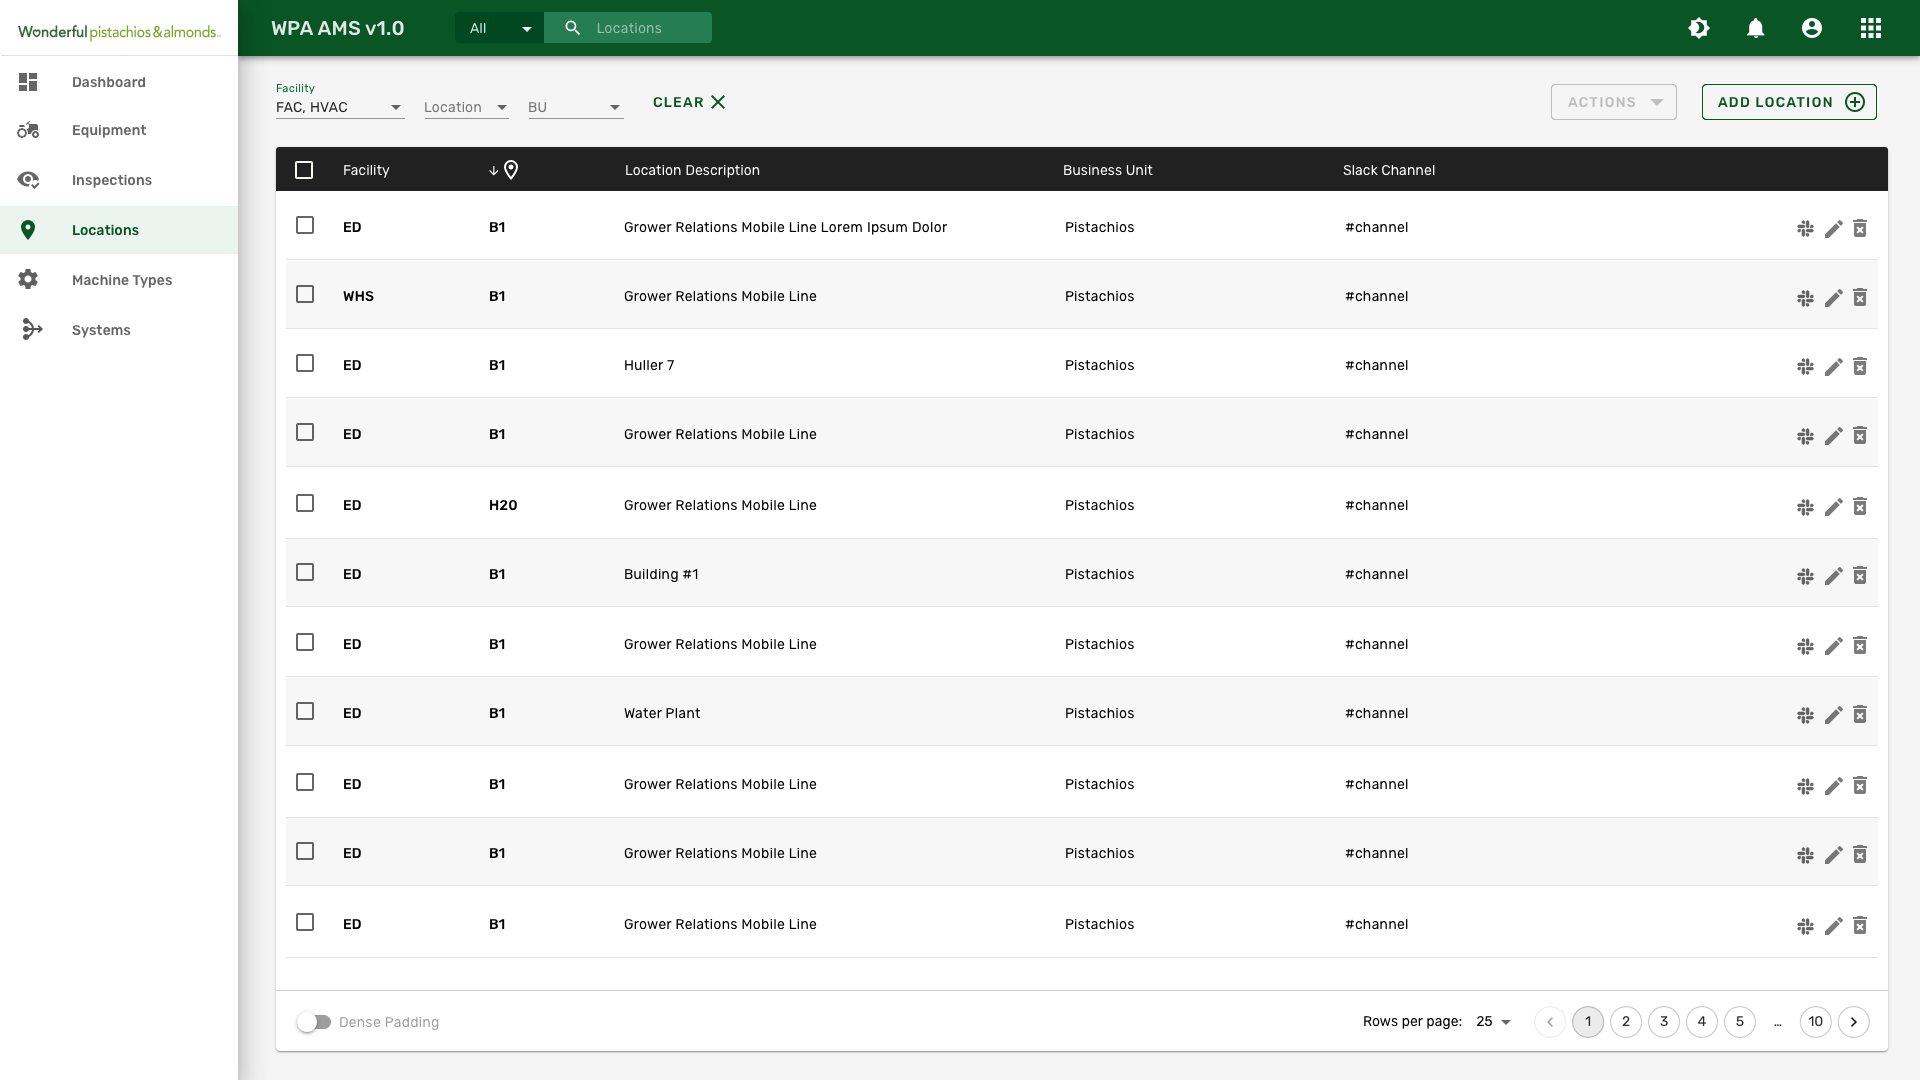Toggle Dense Padding switch
This screenshot has height=1080, width=1920.
point(314,1022)
